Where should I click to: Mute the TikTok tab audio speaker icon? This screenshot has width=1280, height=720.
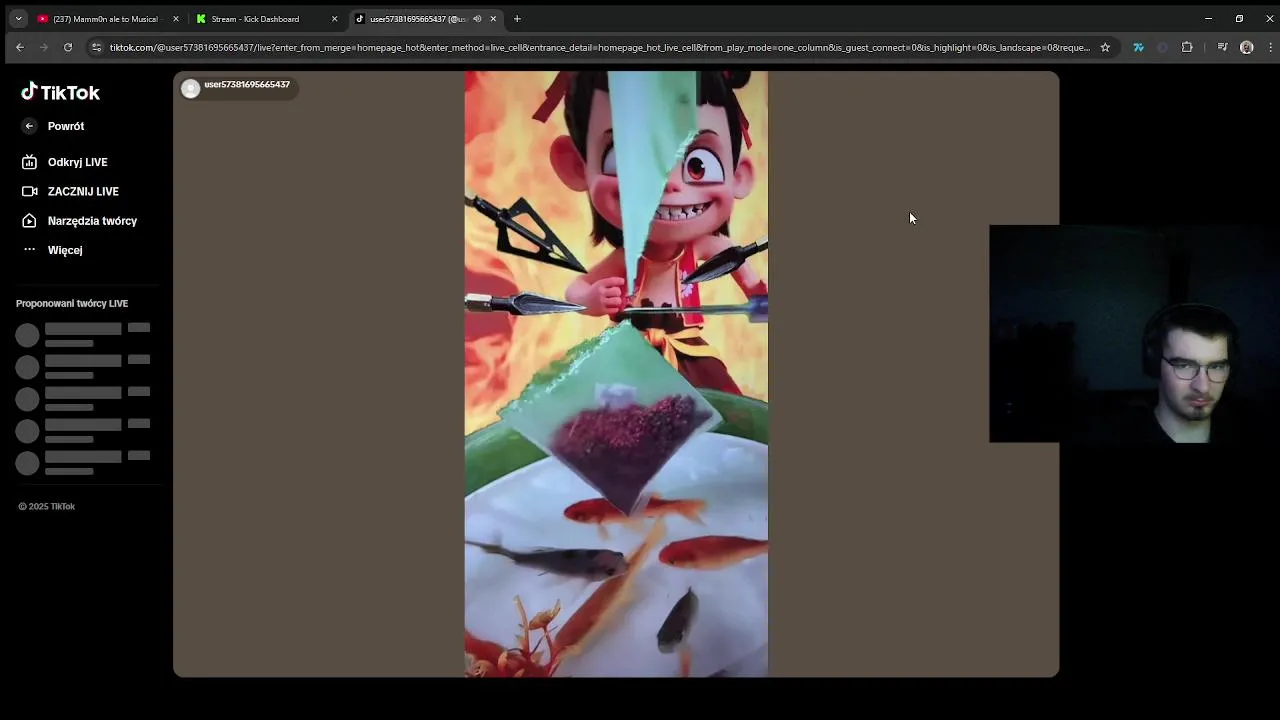[x=477, y=19]
